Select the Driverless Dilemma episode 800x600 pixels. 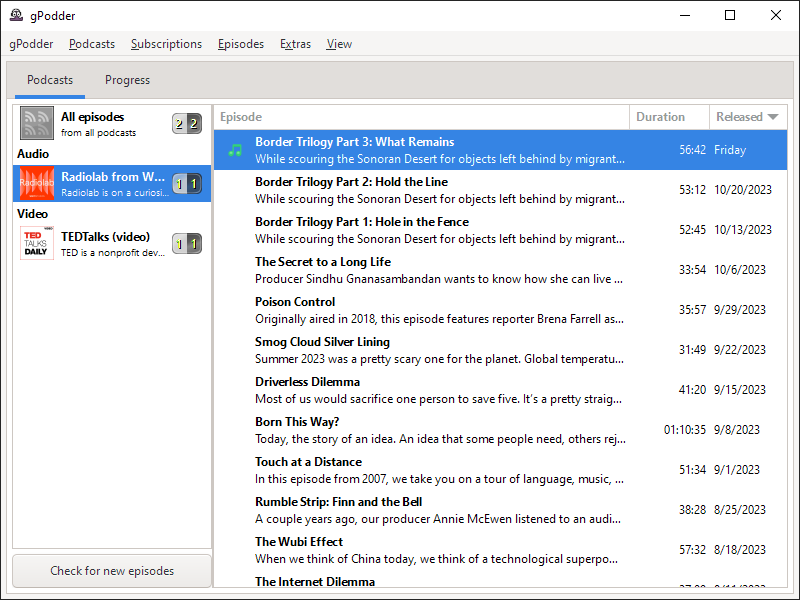[x=440, y=390]
